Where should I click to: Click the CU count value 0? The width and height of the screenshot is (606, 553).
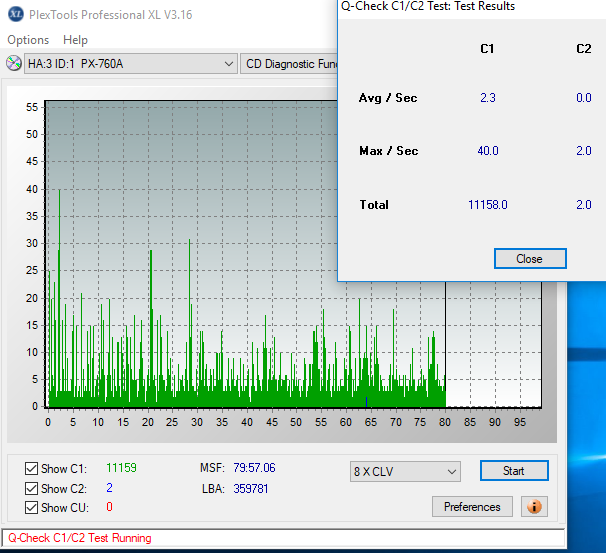[109, 507]
